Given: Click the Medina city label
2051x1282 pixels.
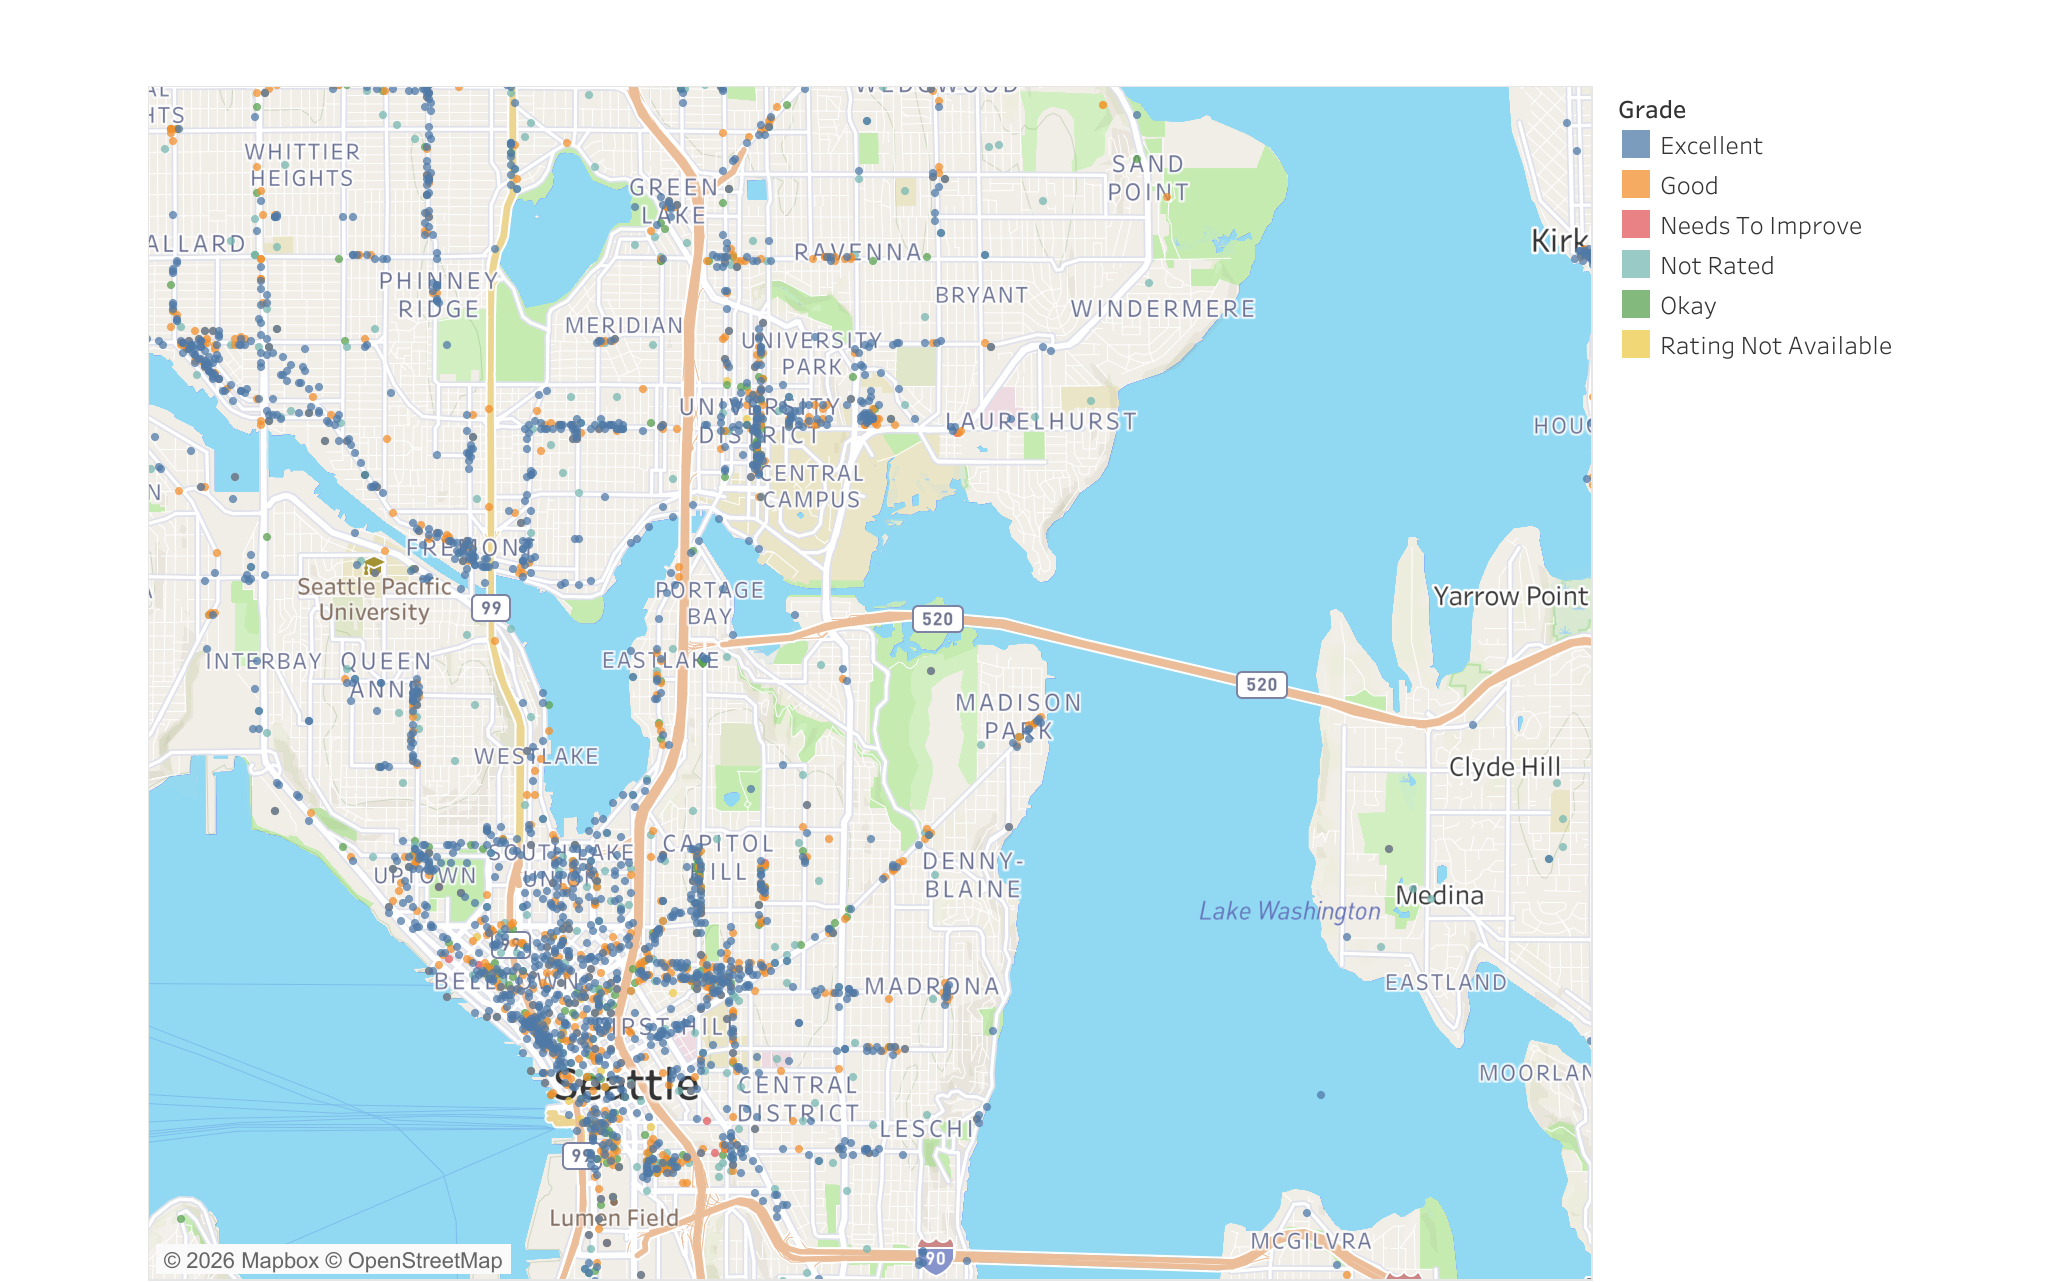Looking at the screenshot, I should [1439, 895].
